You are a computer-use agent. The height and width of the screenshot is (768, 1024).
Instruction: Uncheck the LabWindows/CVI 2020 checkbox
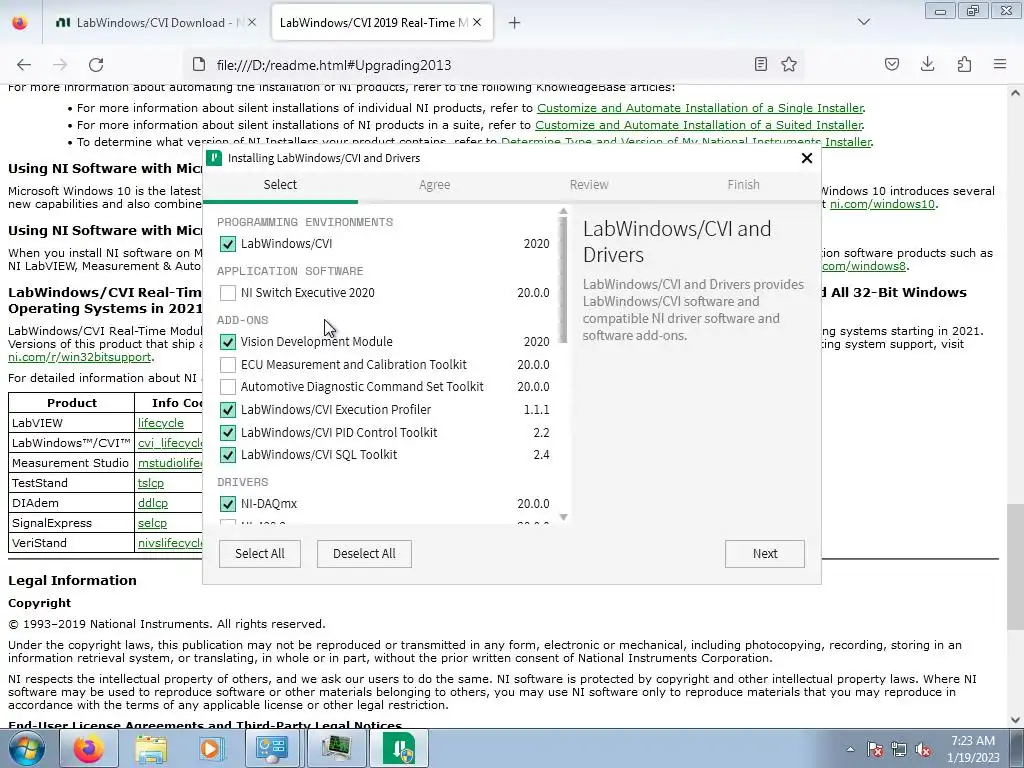tap(227, 244)
